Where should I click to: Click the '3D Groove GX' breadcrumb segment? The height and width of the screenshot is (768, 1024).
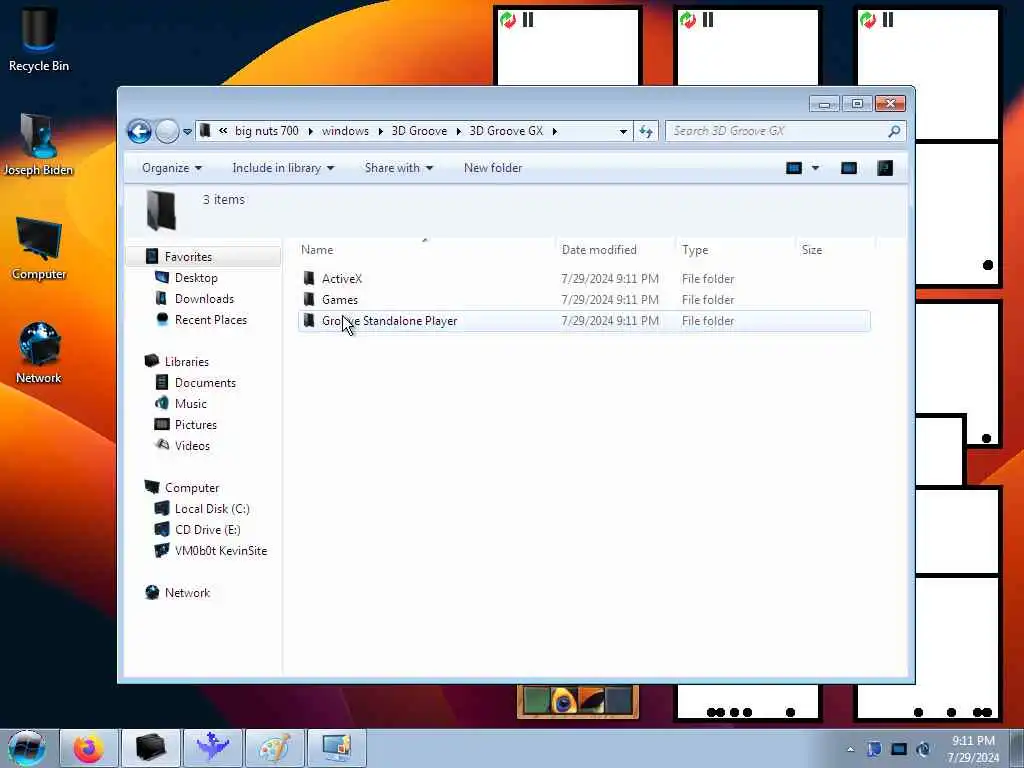click(506, 131)
